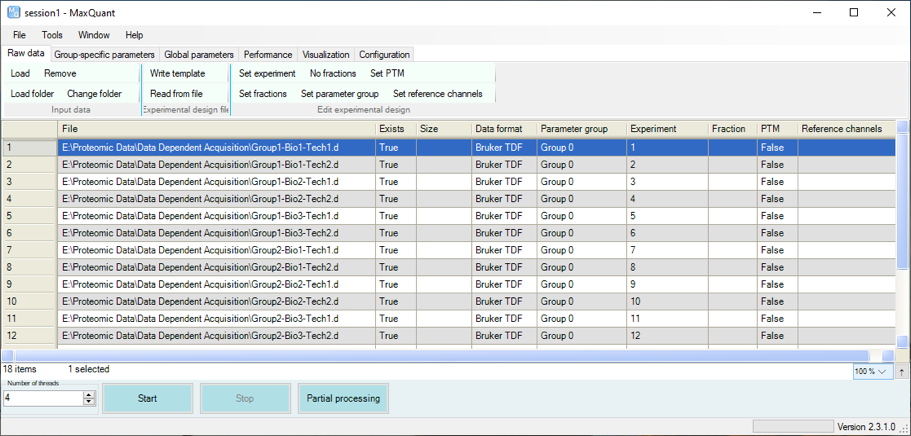
Task: Click Set reference channels command
Action: point(437,94)
